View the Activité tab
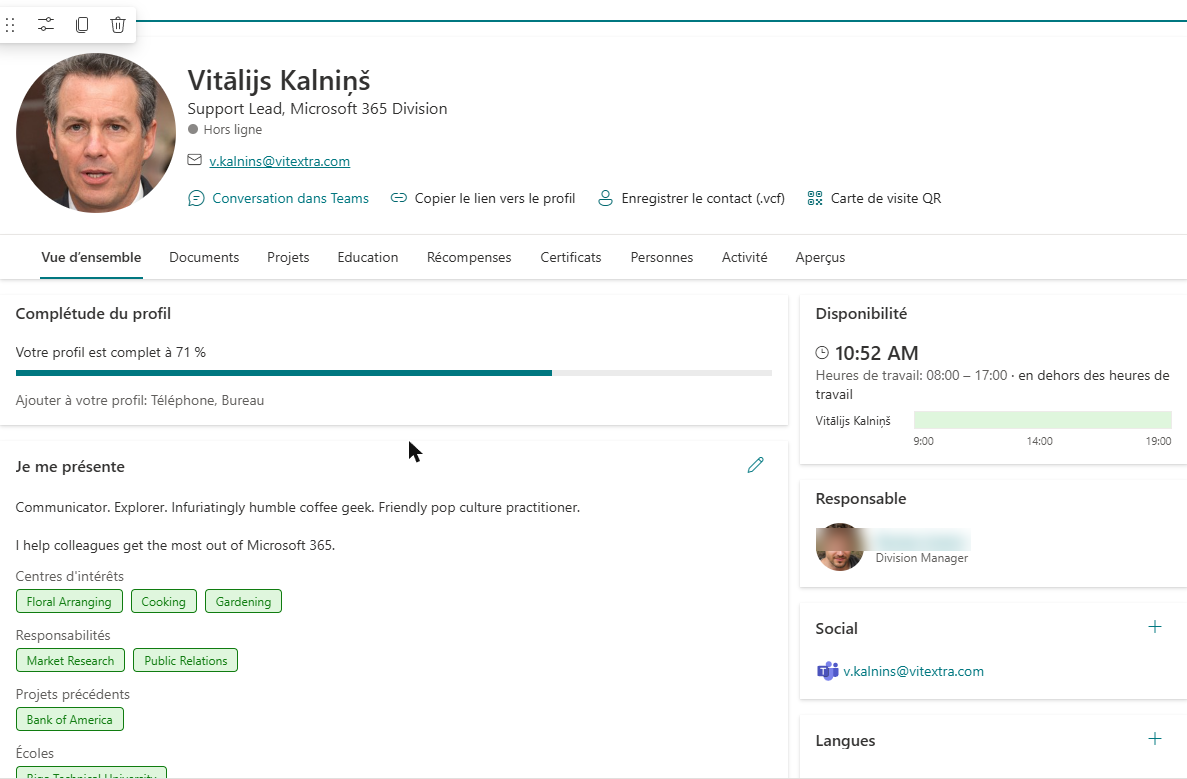The height and width of the screenshot is (779, 1187). (x=744, y=257)
